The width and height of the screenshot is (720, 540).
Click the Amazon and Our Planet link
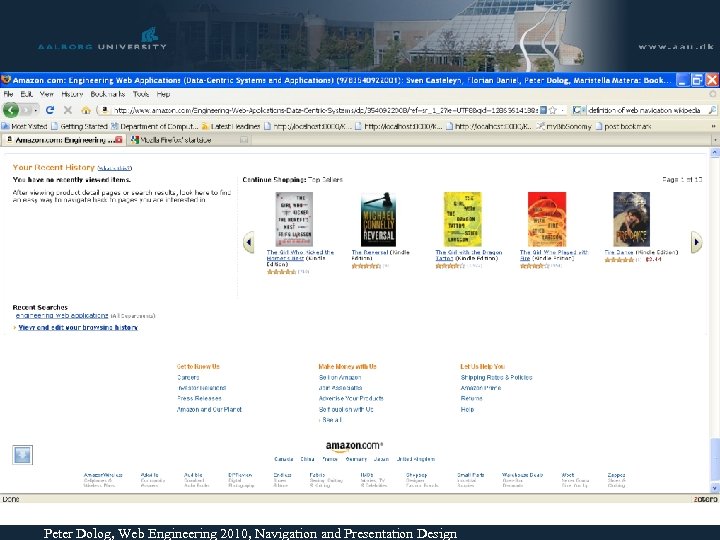(209, 409)
